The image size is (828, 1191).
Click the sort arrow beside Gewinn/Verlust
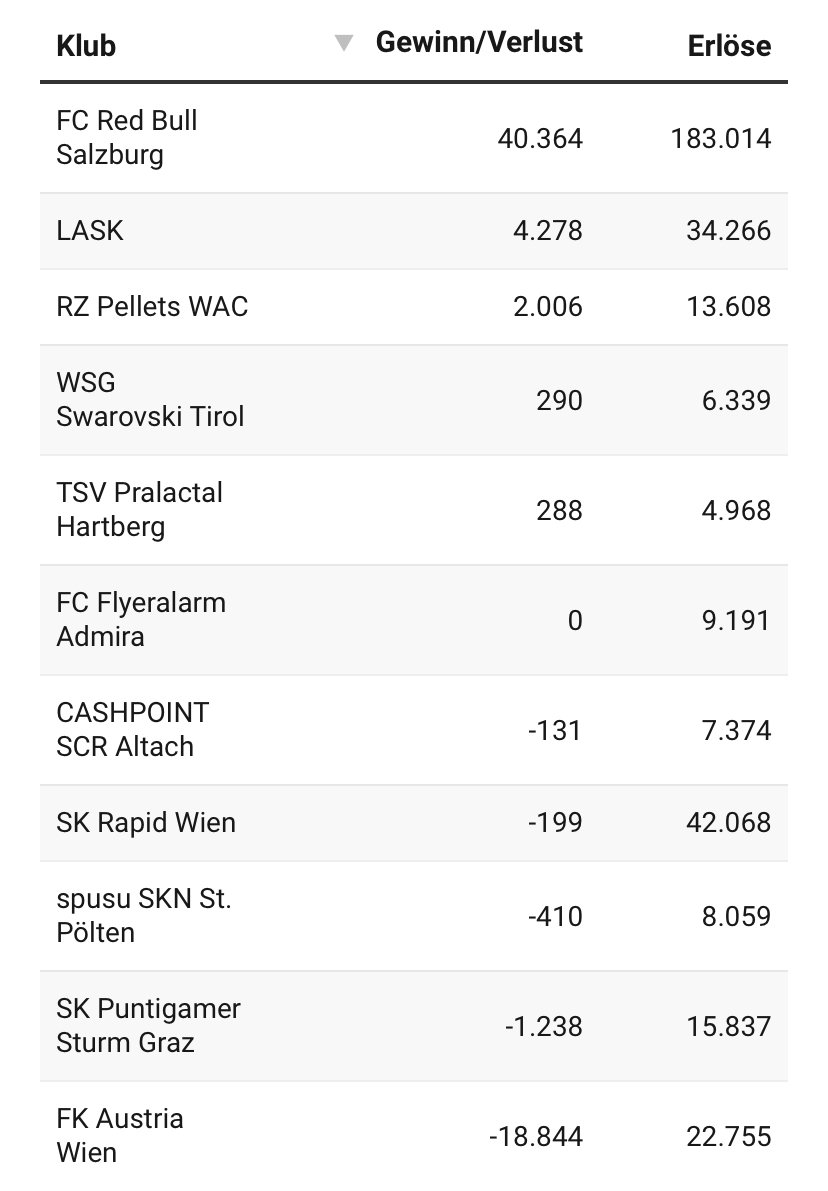(344, 43)
